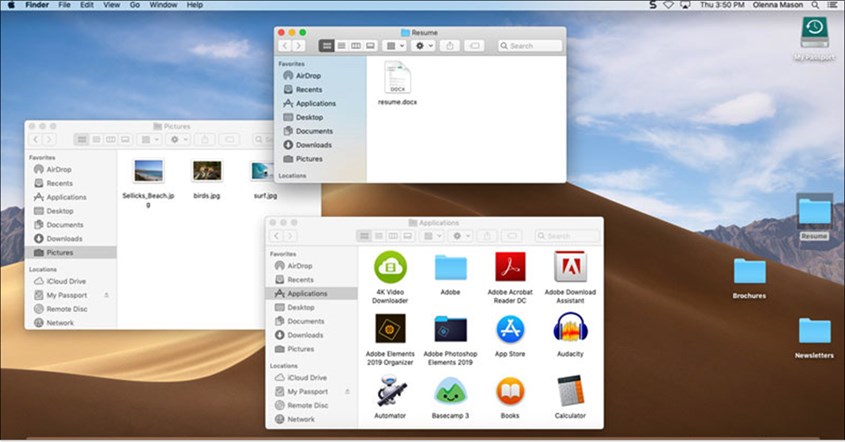845x442 pixels.
Task: Open the File menu
Action: pos(64,5)
